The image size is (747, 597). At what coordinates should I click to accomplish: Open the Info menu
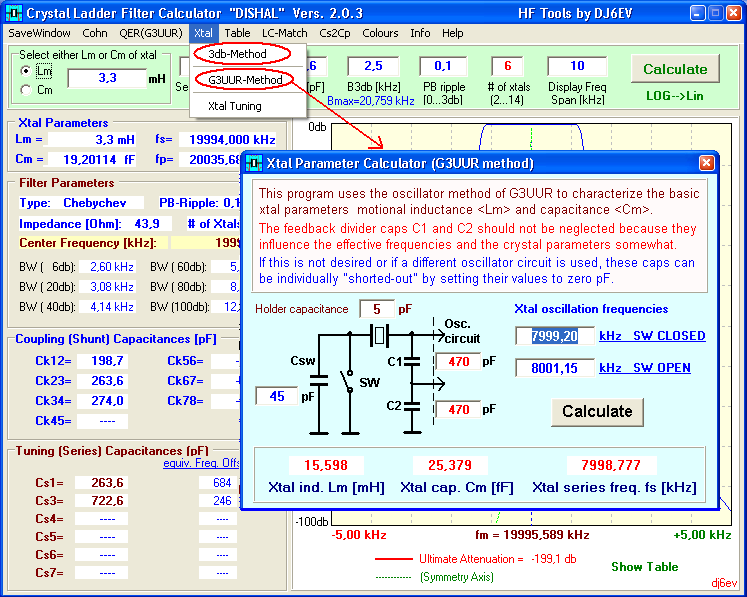[420, 33]
